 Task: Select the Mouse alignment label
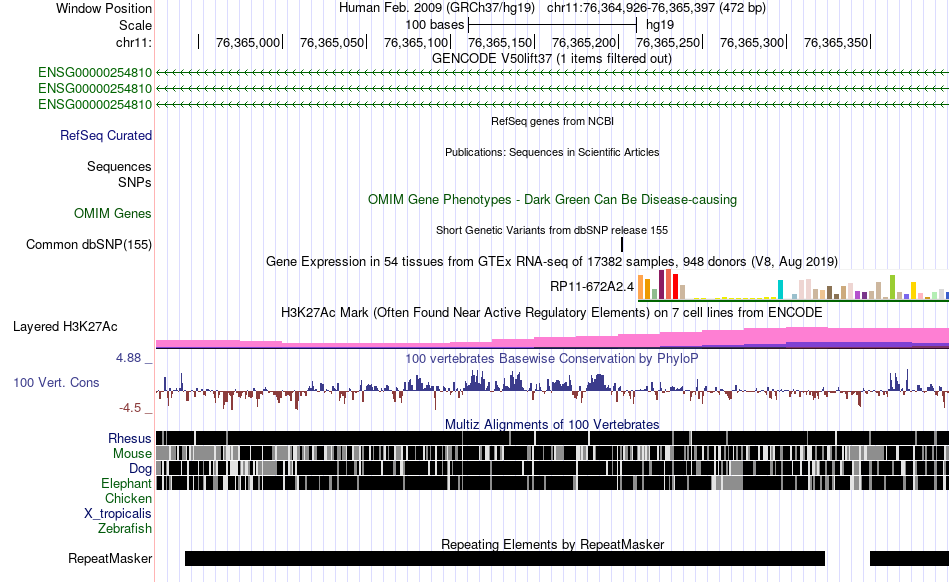pos(132,454)
